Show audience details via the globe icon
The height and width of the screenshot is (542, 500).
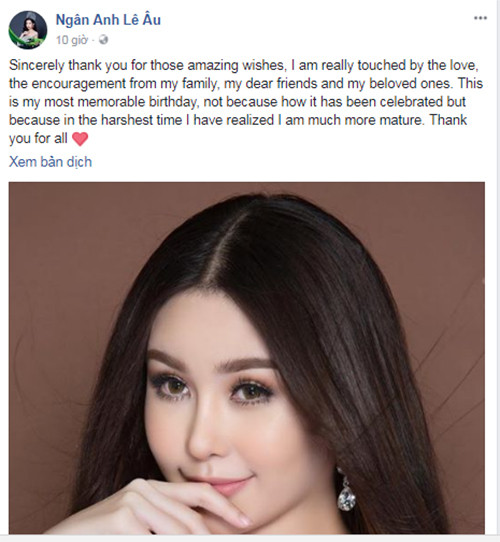point(103,40)
